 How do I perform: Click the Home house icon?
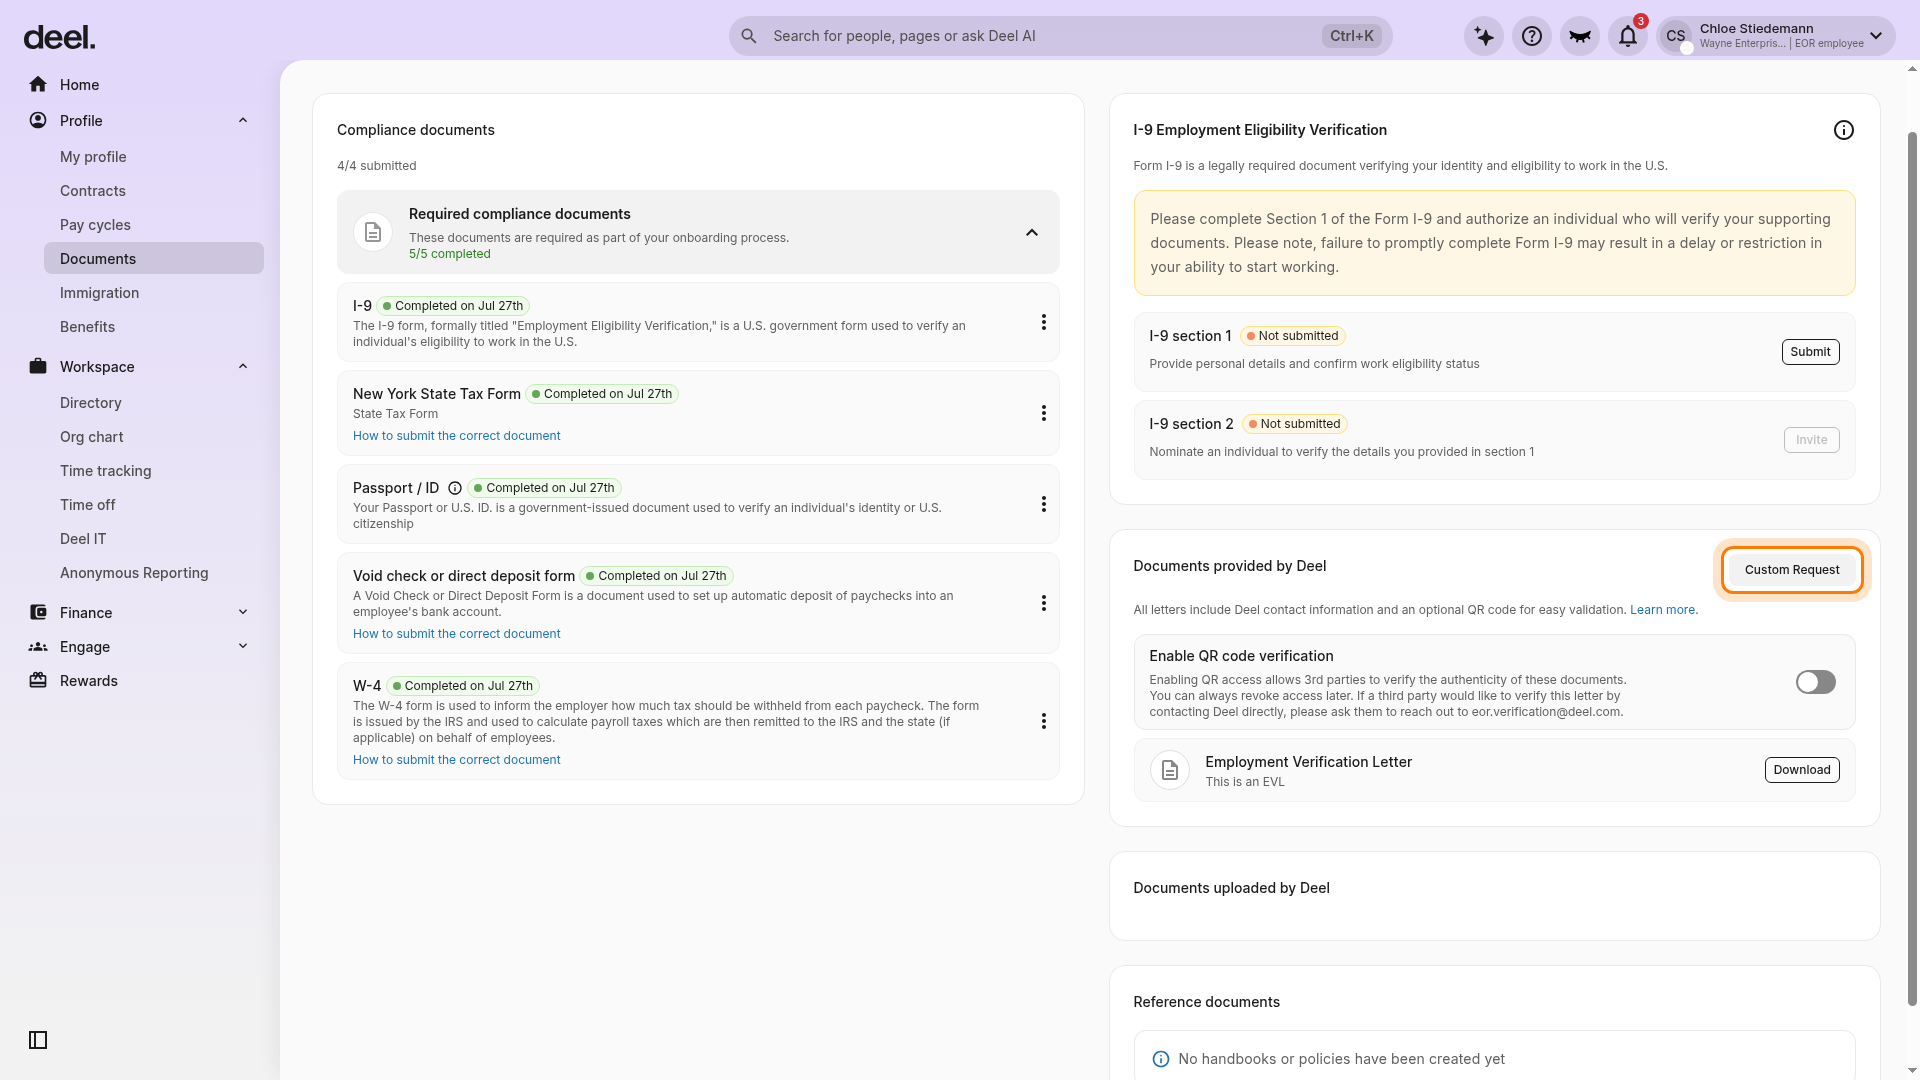click(x=38, y=84)
